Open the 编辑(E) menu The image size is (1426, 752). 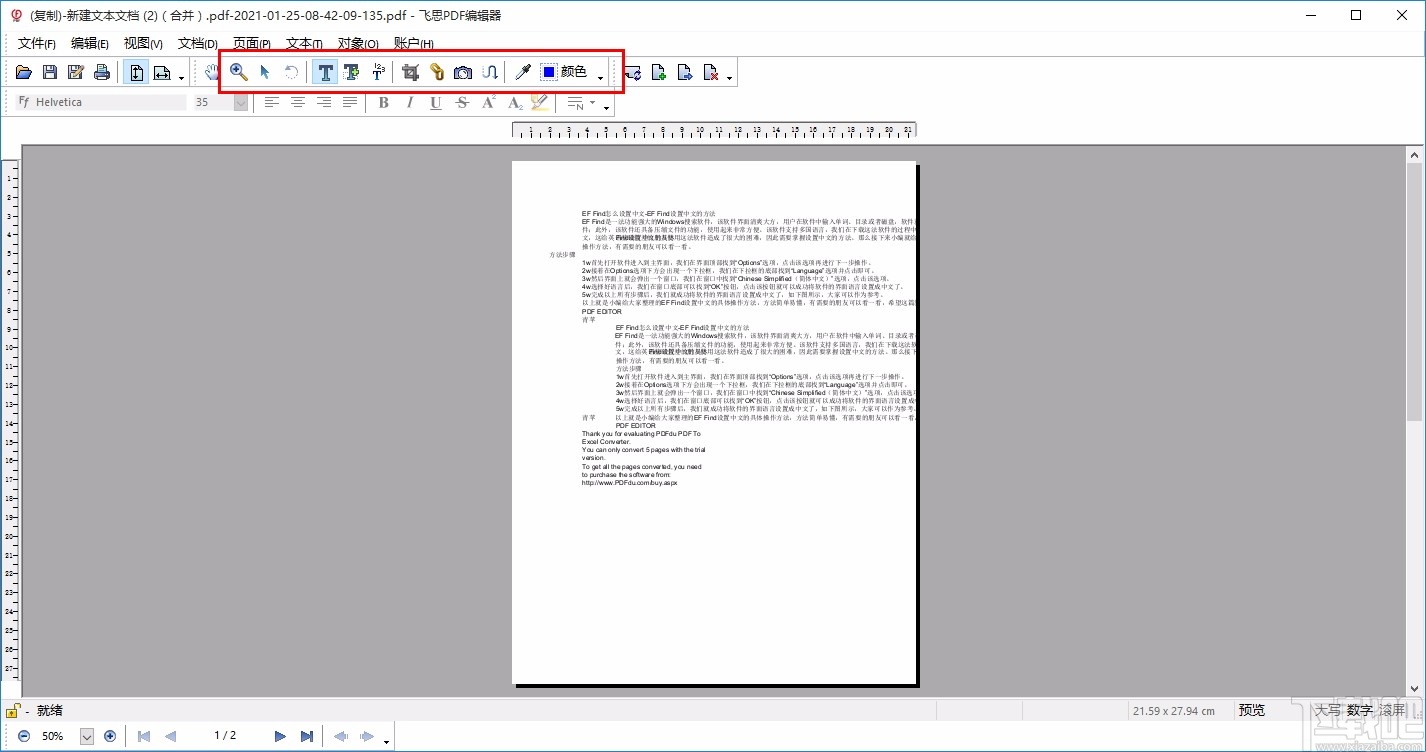[90, 43]
